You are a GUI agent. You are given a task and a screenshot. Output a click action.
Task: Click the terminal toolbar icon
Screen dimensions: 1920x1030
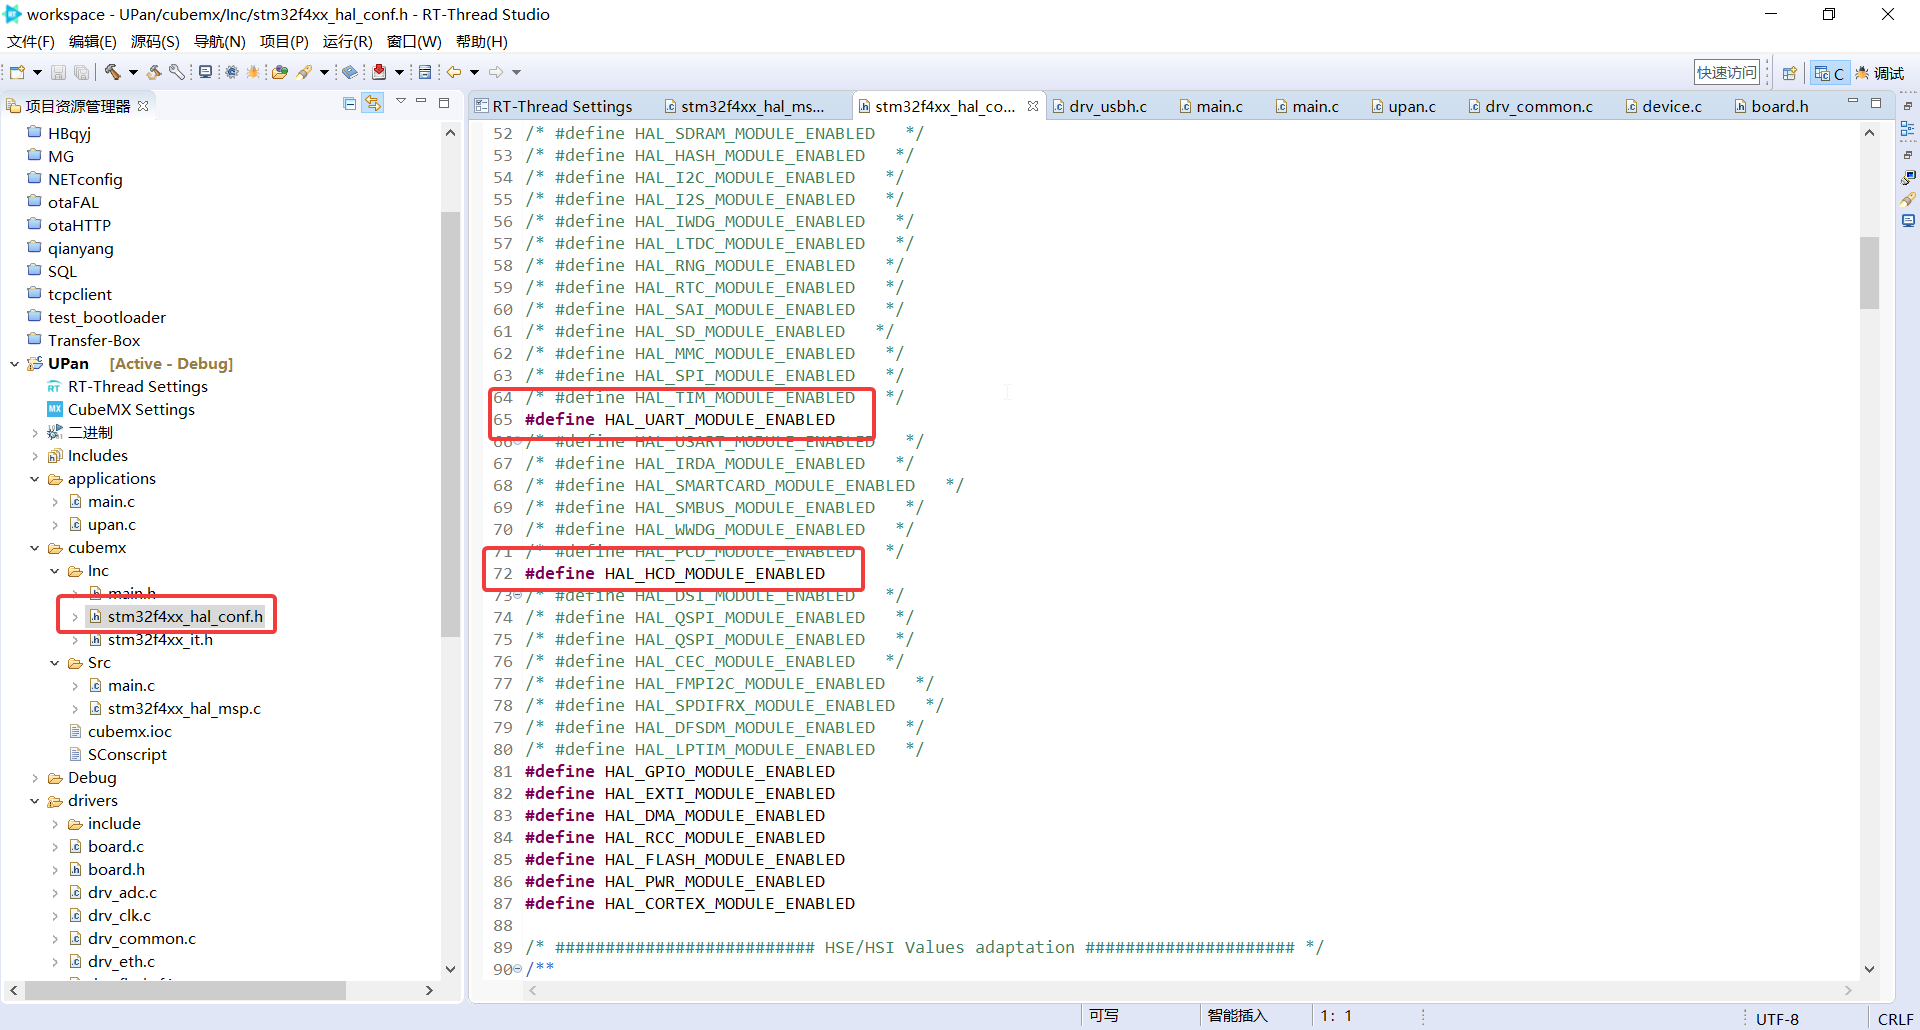tap(205, 71)
